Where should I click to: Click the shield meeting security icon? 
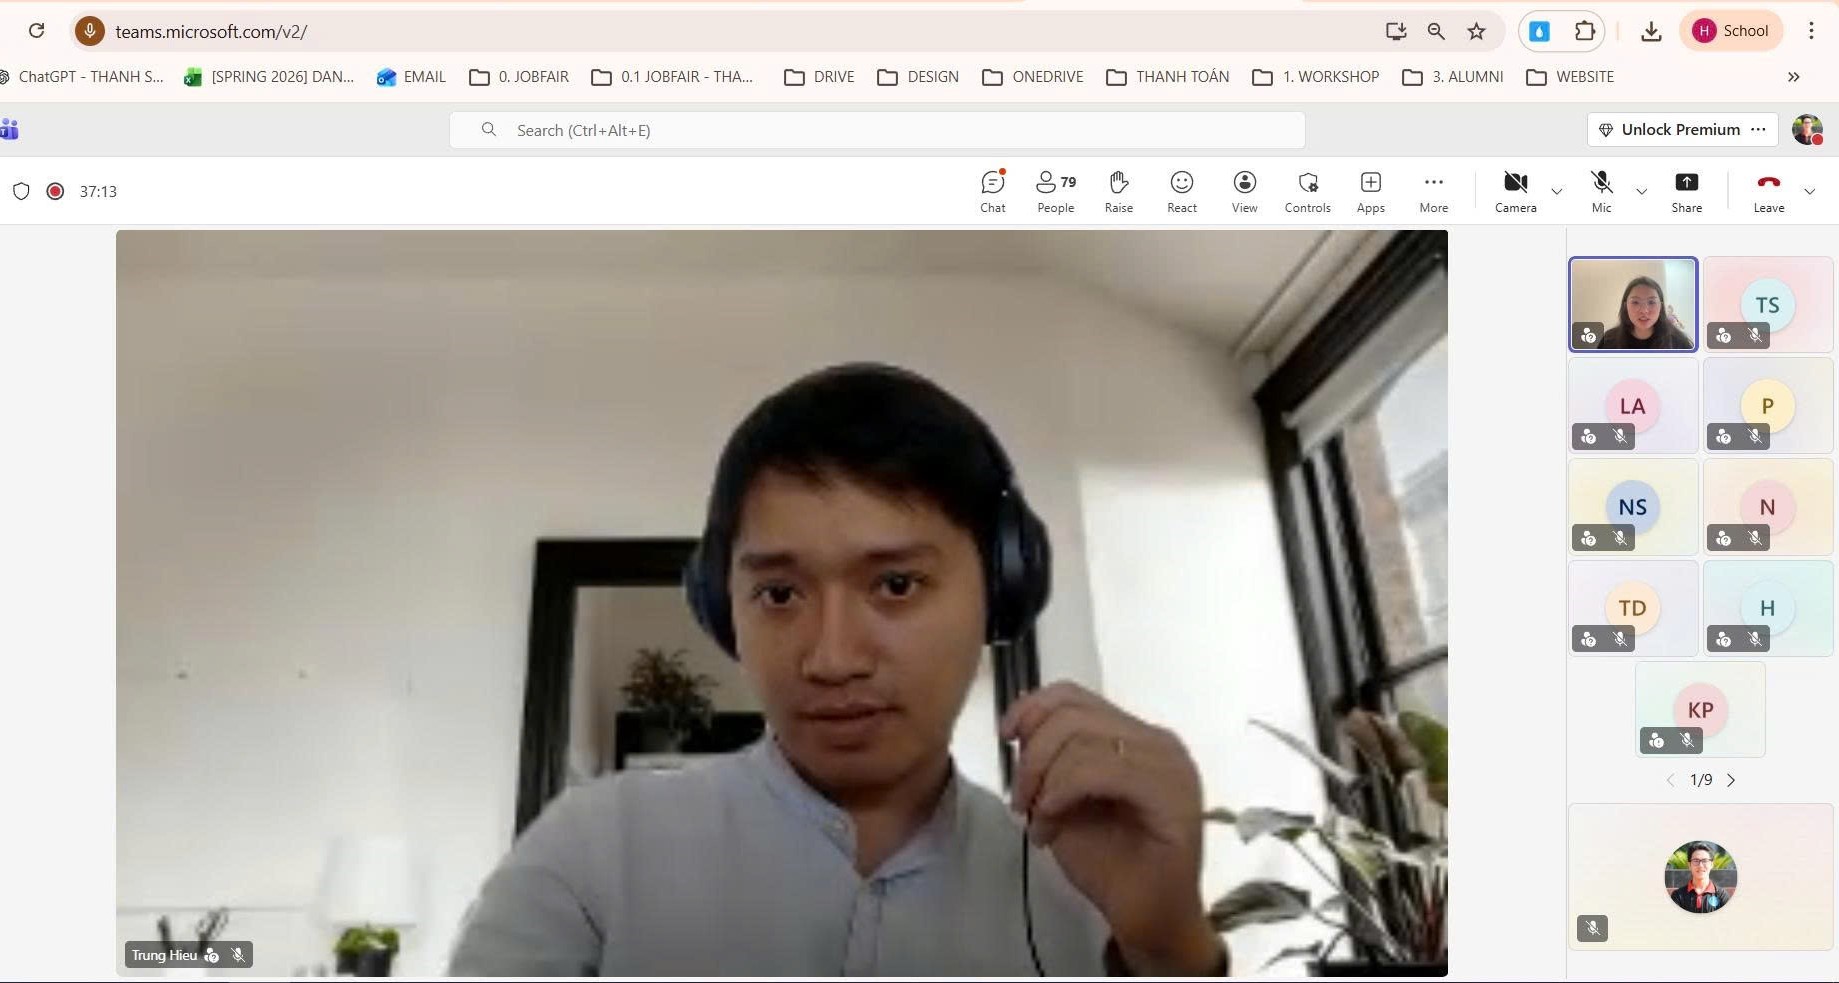coord(21,191)
